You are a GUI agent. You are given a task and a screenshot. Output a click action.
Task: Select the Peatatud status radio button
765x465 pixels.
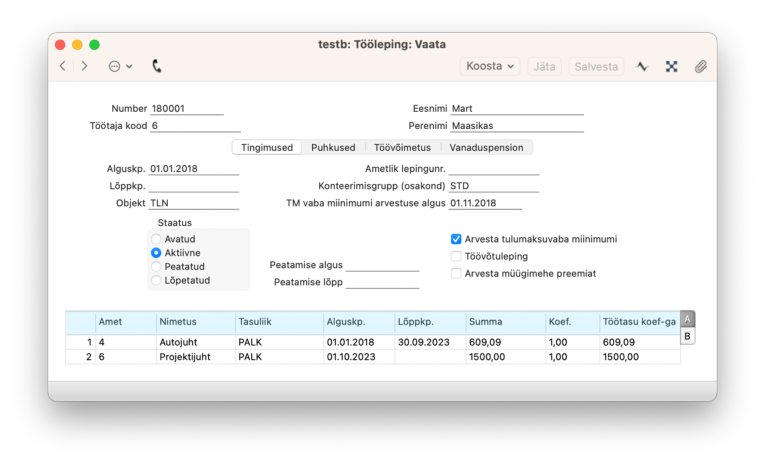pyautogui.click(x=156, y=266)
